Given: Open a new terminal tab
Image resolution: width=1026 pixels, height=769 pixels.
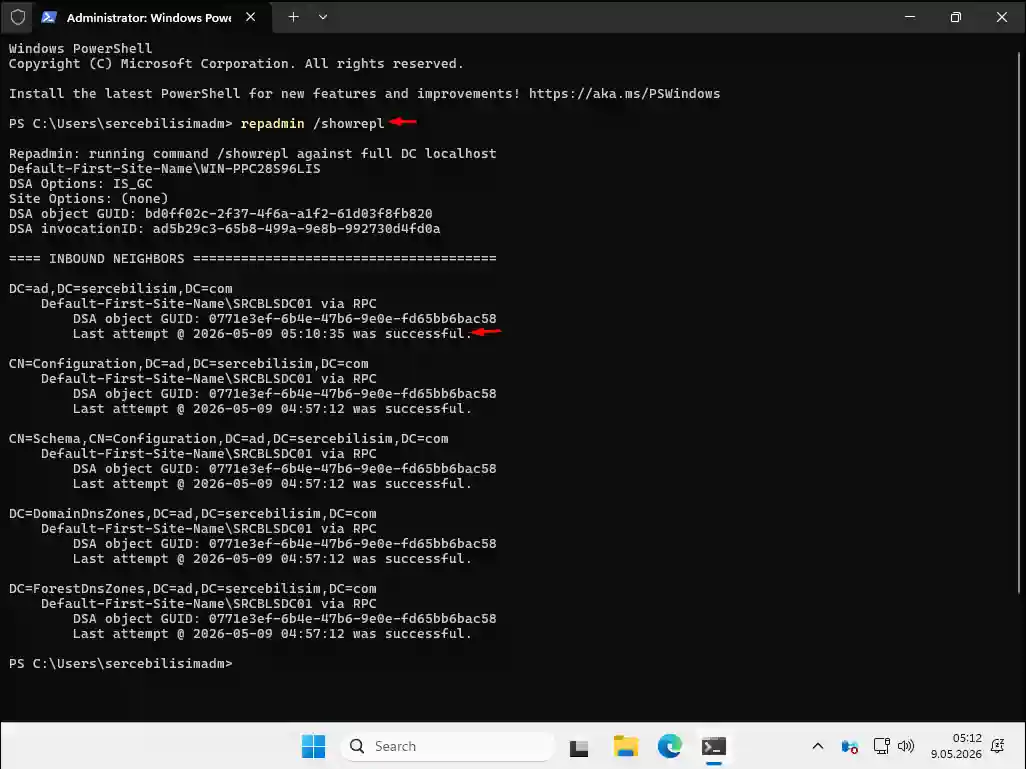Looking at the screenshot, I should tap(293, 17).
